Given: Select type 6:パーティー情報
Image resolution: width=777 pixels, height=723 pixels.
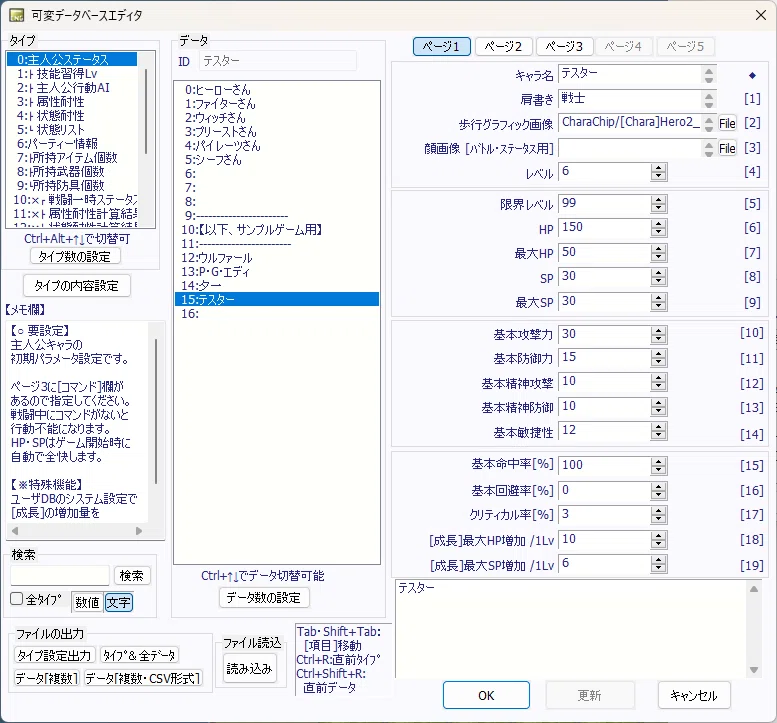Looking at the screenshot, I should (x=72, y=144).
